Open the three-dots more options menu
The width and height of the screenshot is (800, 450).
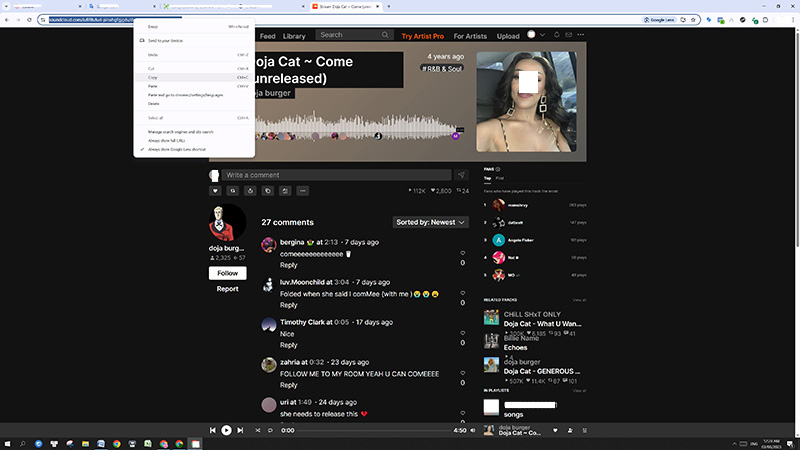[x=302, y=190]
